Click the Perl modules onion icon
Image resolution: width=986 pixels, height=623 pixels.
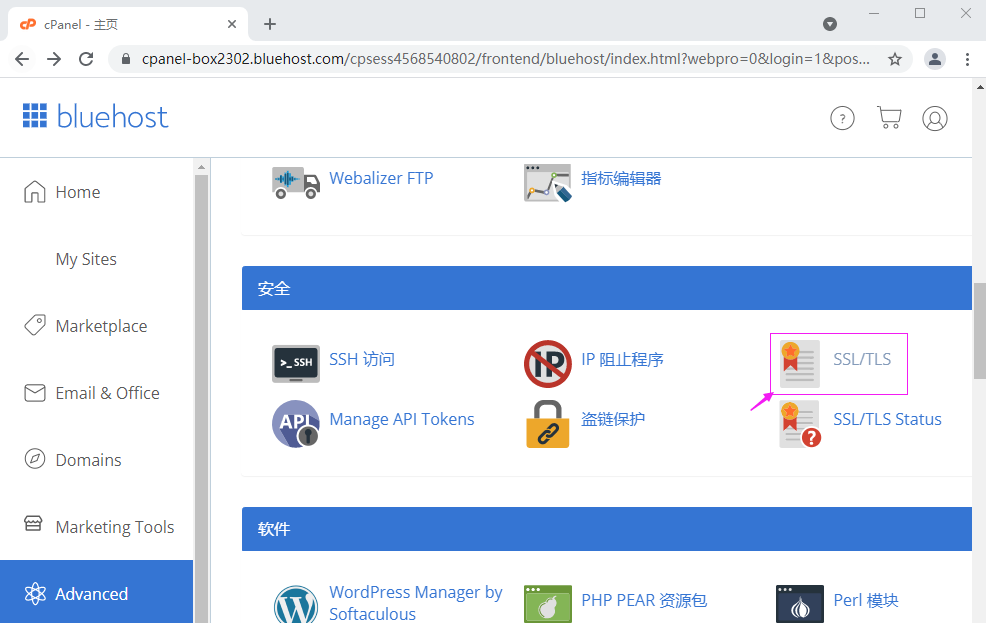799,604
